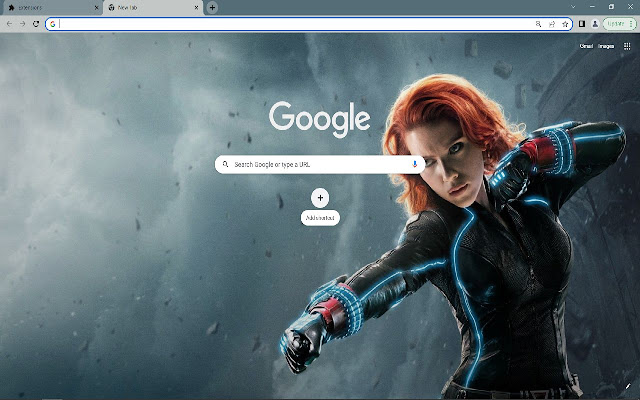
Task: Open the Images link
Action: pos(606,46)
